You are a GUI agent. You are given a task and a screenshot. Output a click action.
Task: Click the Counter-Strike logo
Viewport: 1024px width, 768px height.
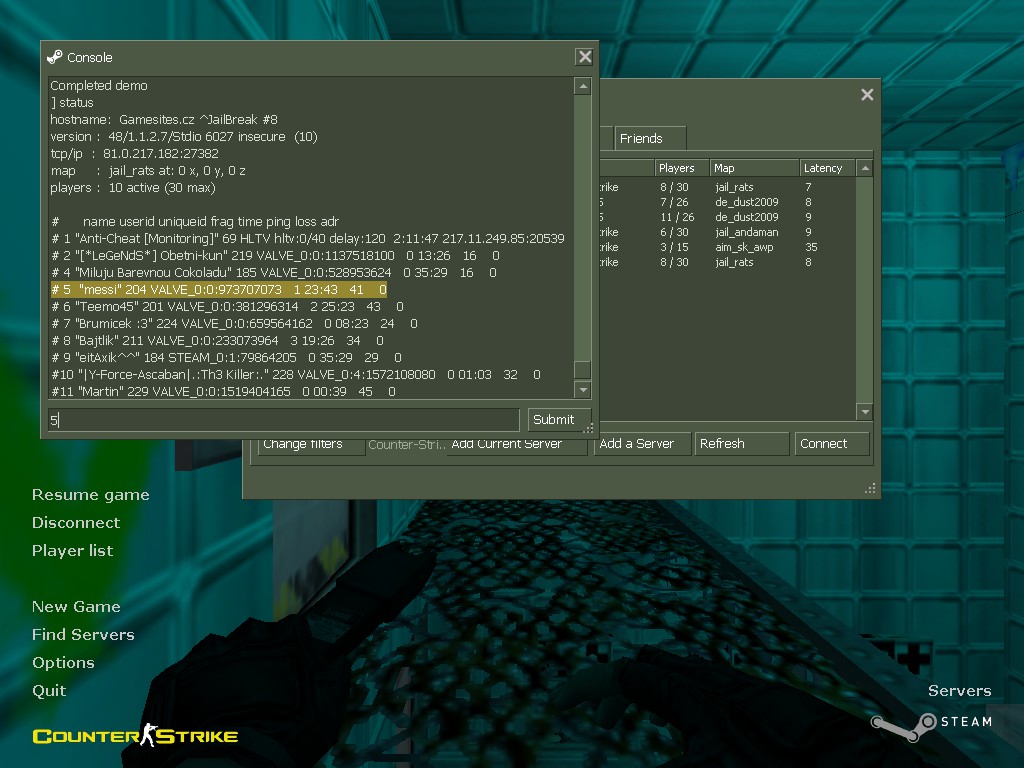click(135, 736)
